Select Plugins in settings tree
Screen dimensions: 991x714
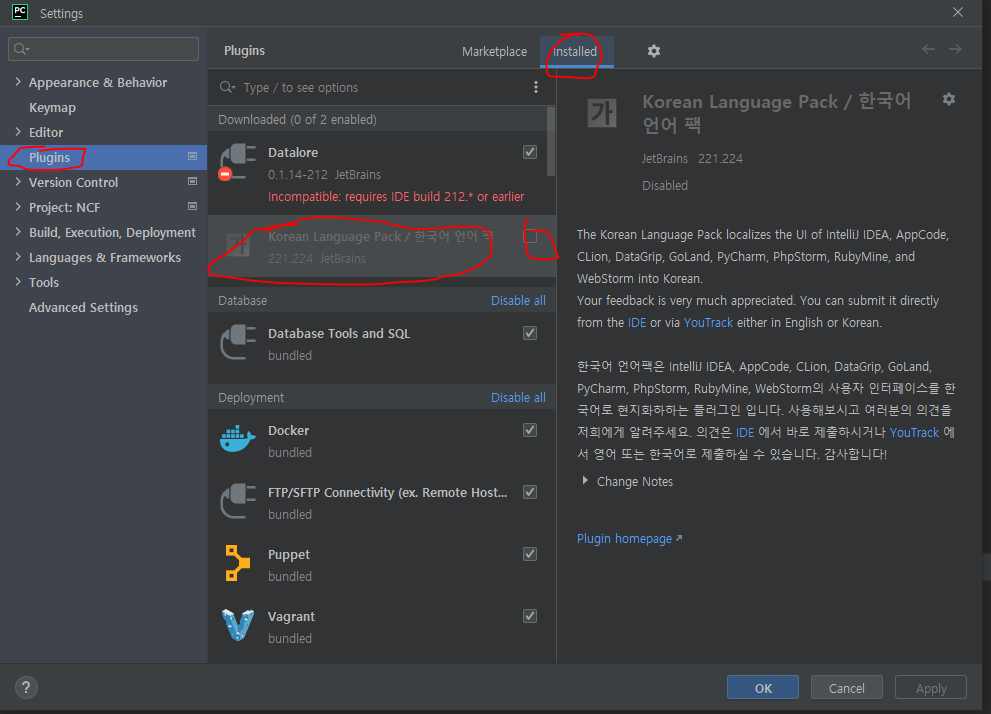pos(49,157)
